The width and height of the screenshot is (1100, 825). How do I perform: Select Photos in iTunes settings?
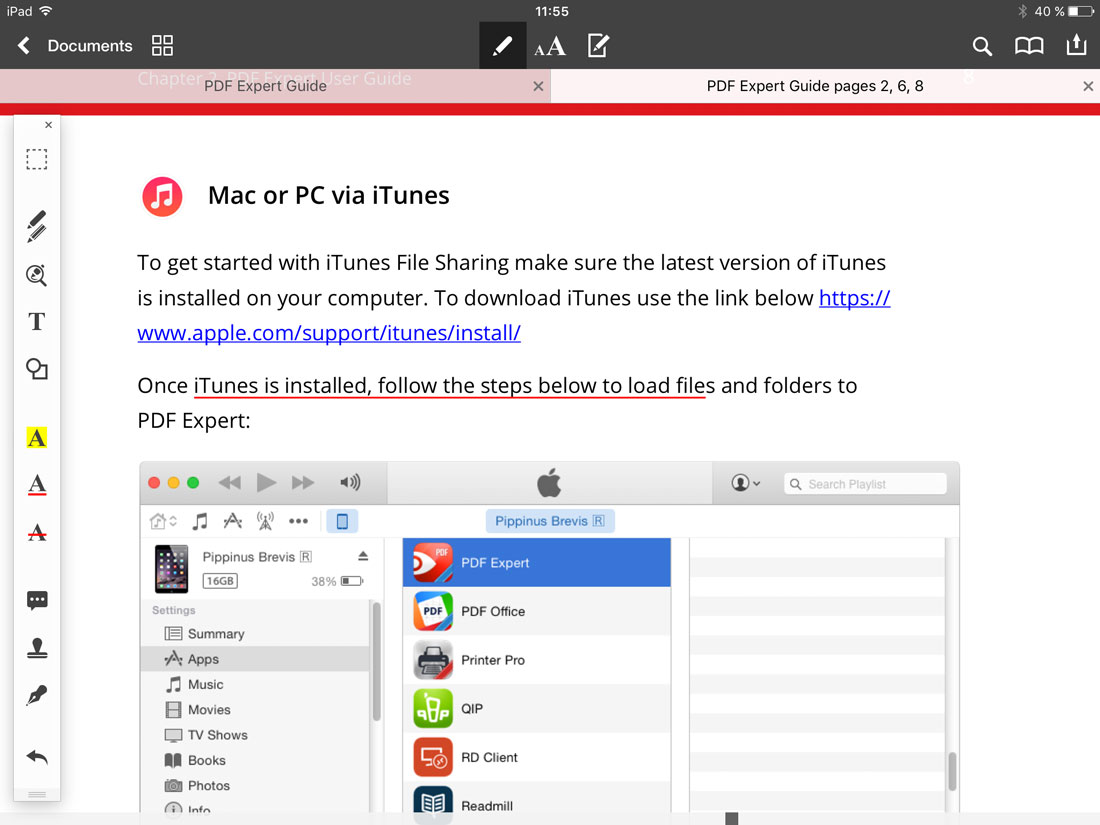click(x=256, y=785)
